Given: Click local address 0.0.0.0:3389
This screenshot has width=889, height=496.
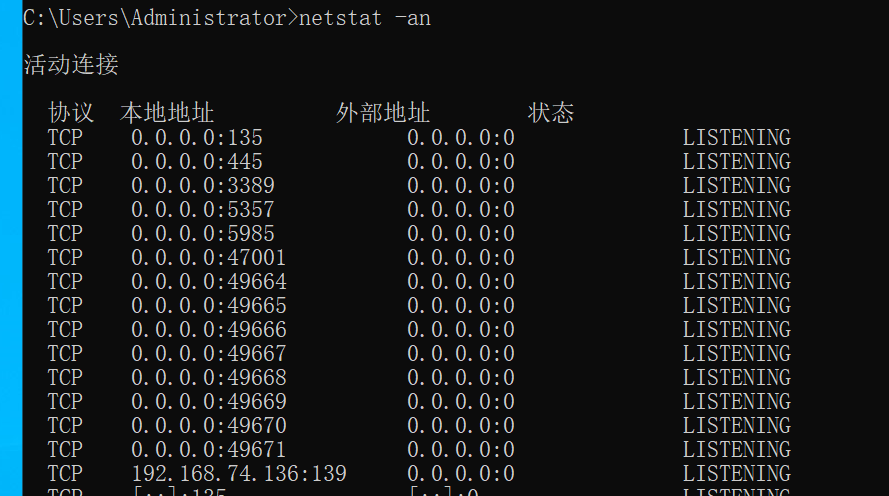Looking at the screenshot, I should [203, 186].
